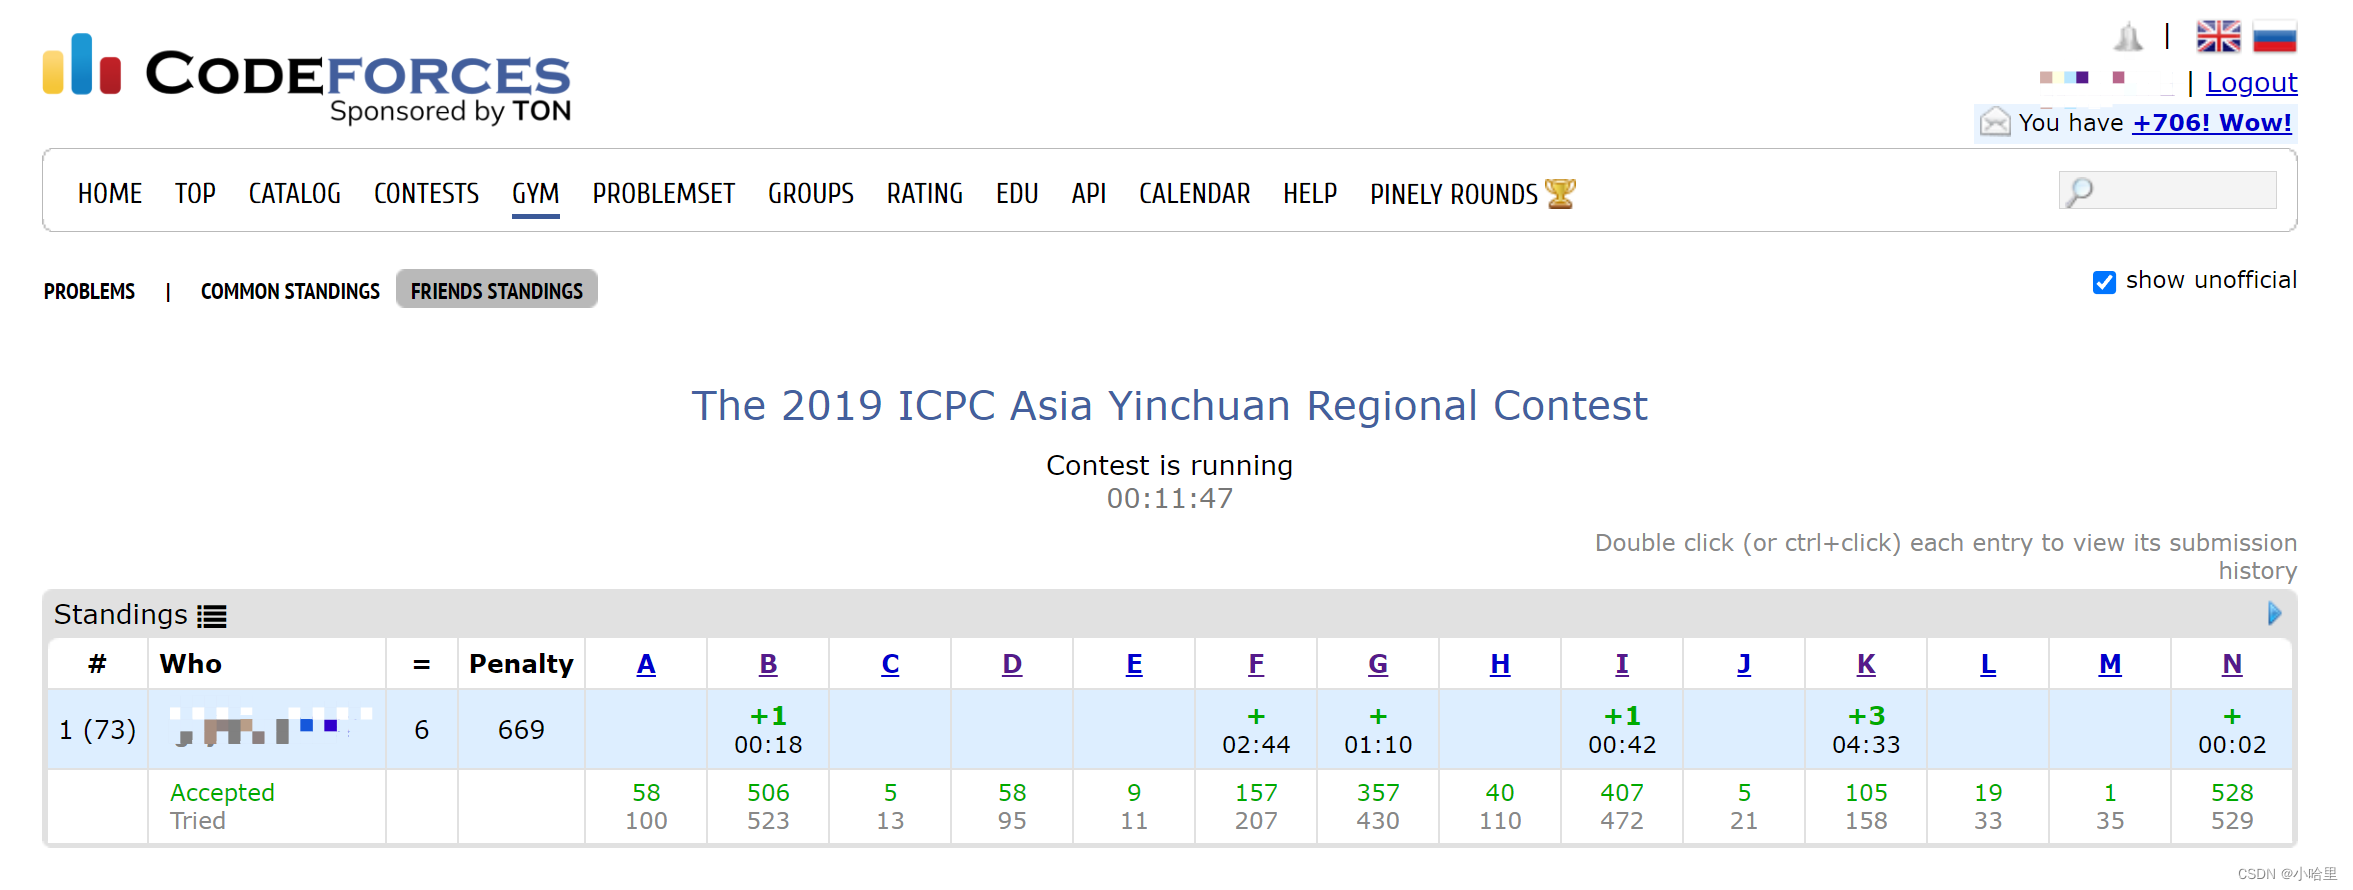Open the GYM menu item
Image resolution: width=2353 pixels, height=890 pixels.
(x=536, y=193)
